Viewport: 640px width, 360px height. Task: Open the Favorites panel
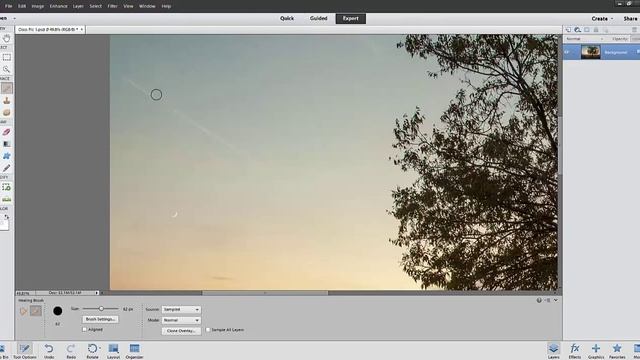pyautogui.click(x=617, y=351)
